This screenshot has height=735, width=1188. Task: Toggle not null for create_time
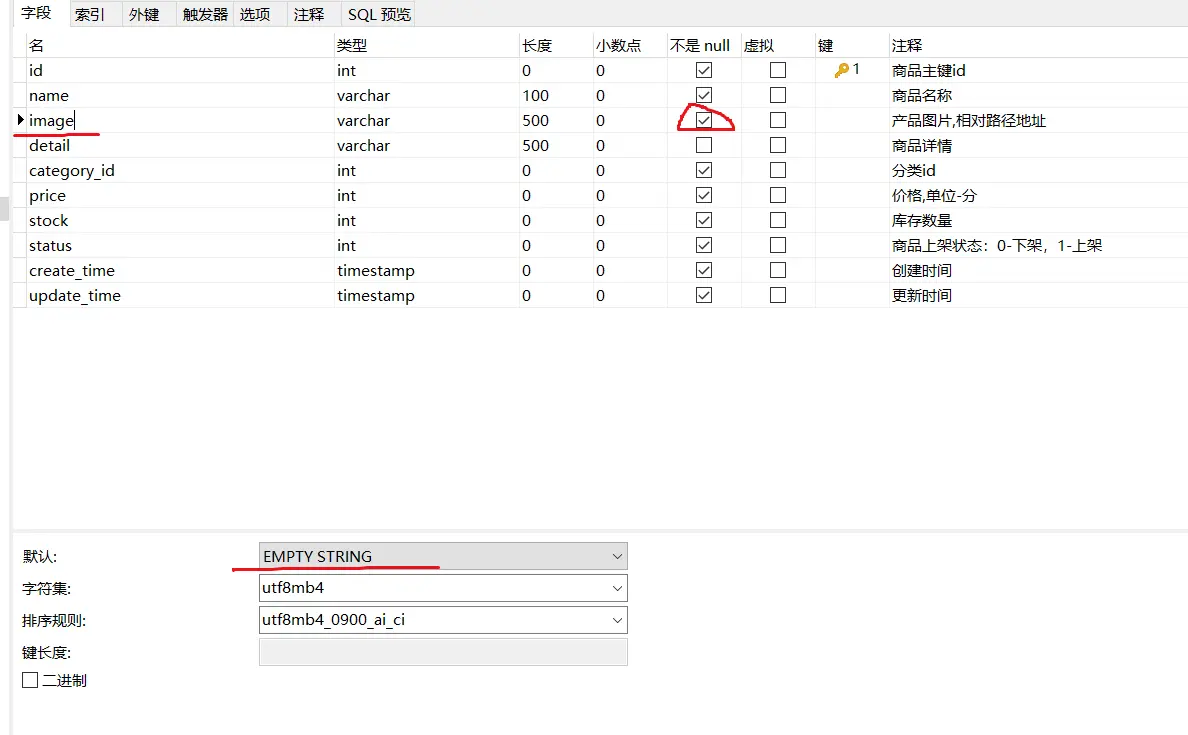(704, 271)
